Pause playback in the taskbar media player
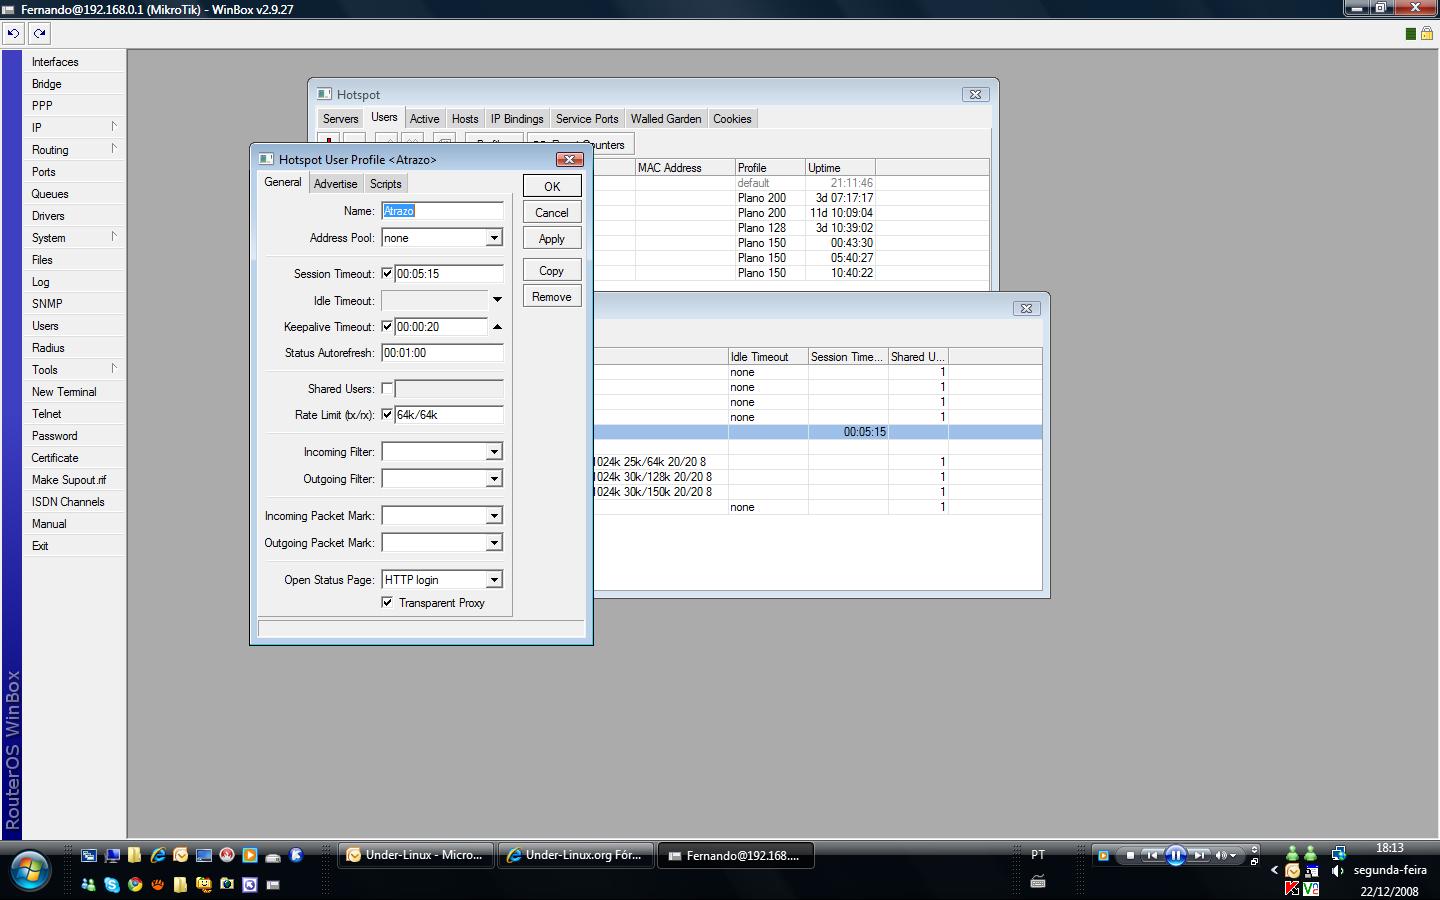Viewport: 1440px width, 900px height. coord(1175,855)
